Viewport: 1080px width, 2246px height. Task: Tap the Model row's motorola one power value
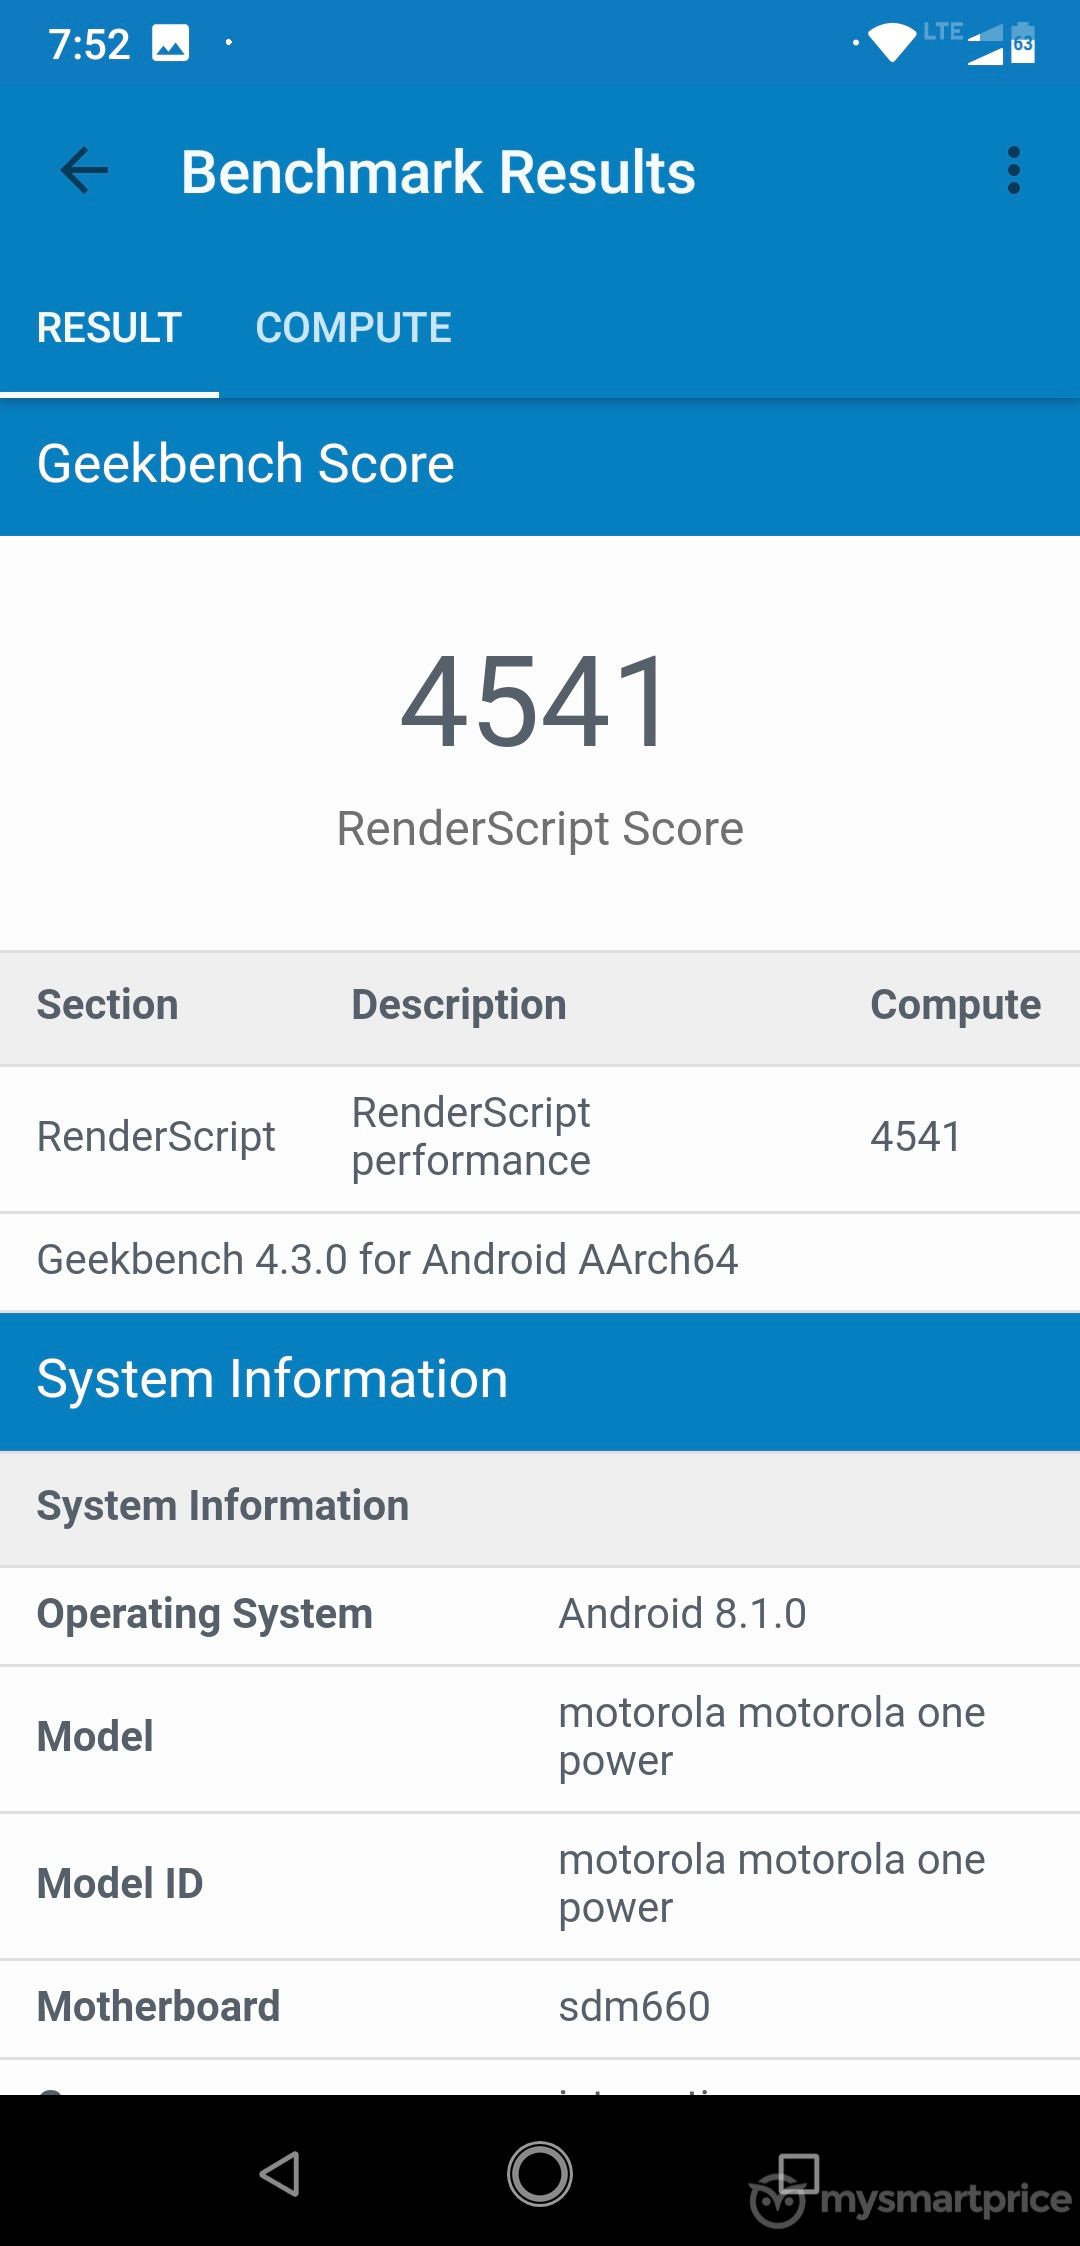771,1737
